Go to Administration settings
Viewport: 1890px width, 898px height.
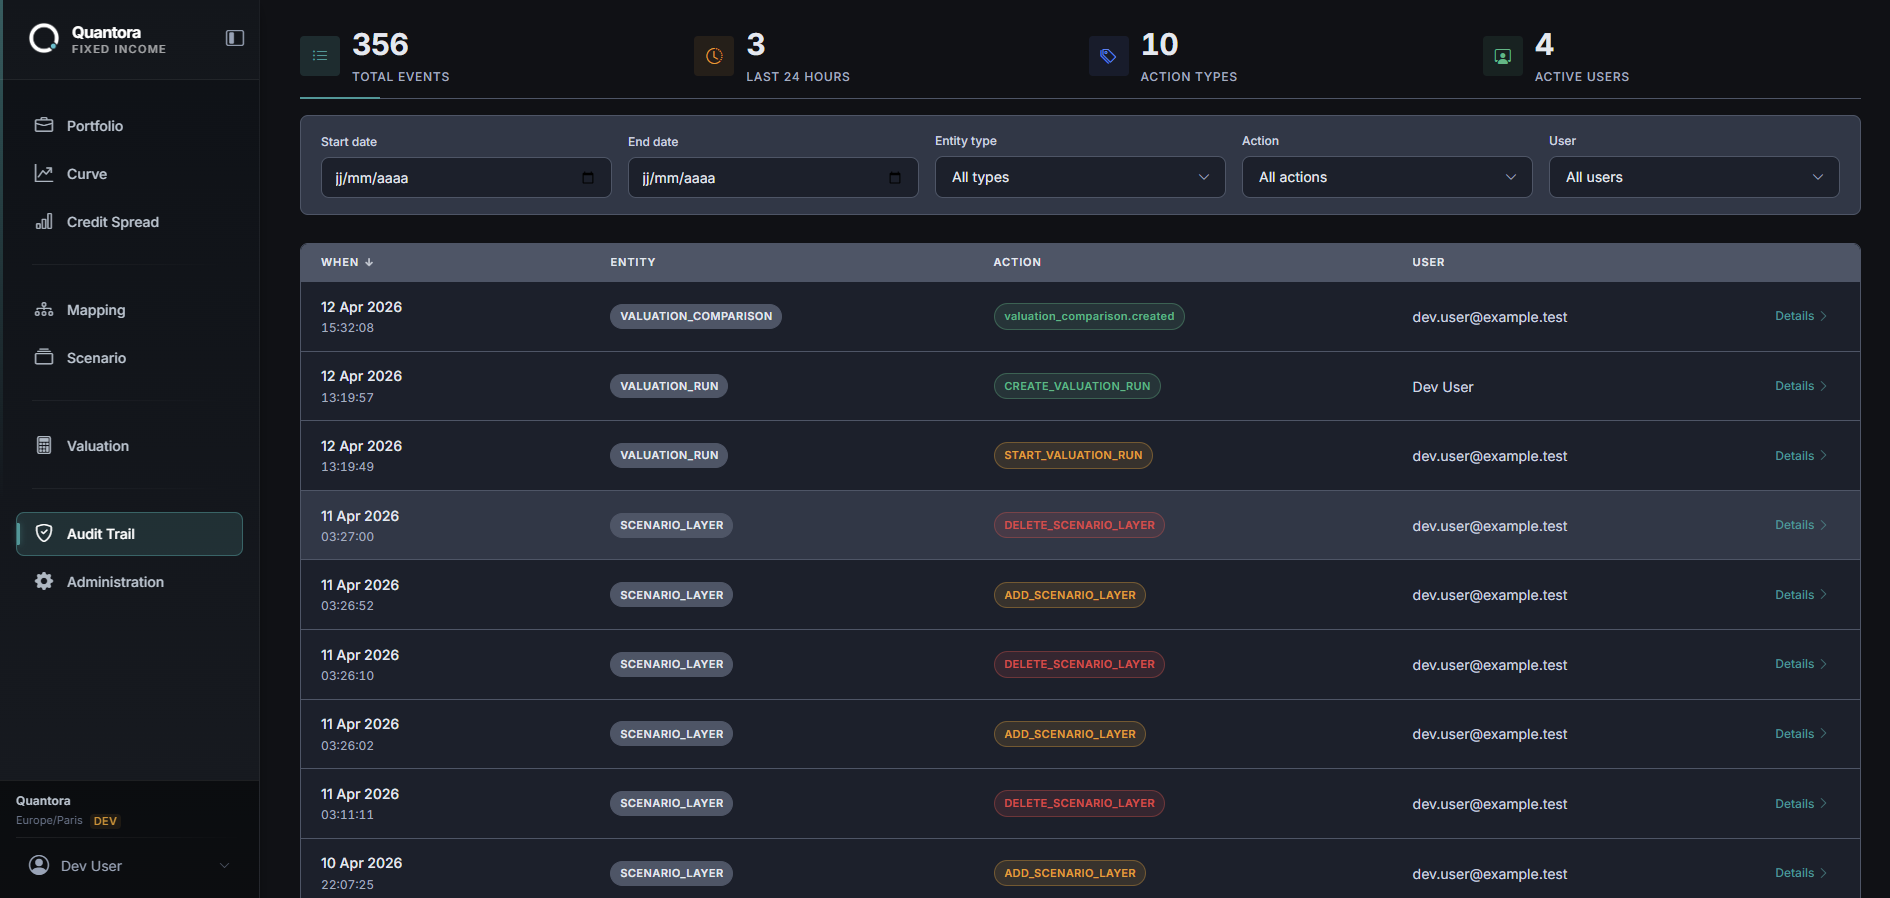pyautogui.click(x=115, y=582)
